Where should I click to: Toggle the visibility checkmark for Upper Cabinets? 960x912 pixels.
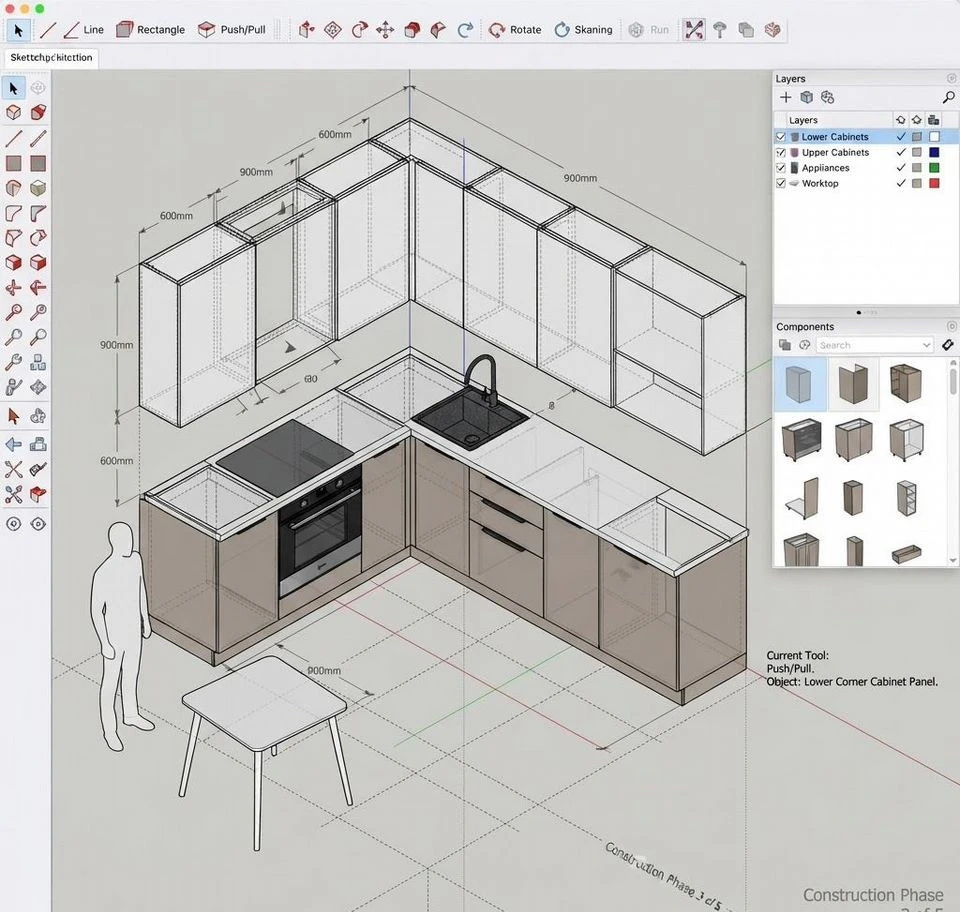click(901, 152)
